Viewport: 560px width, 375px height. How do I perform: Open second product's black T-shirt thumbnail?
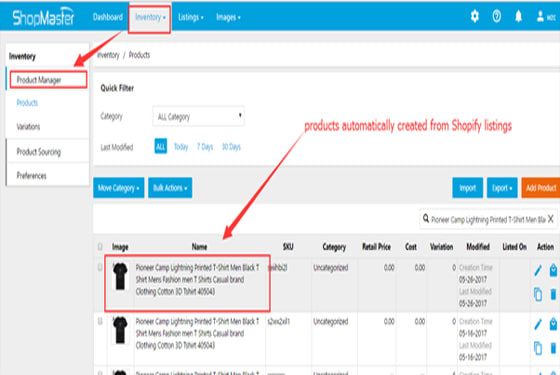pyautogui.click(x=120, y=330)
